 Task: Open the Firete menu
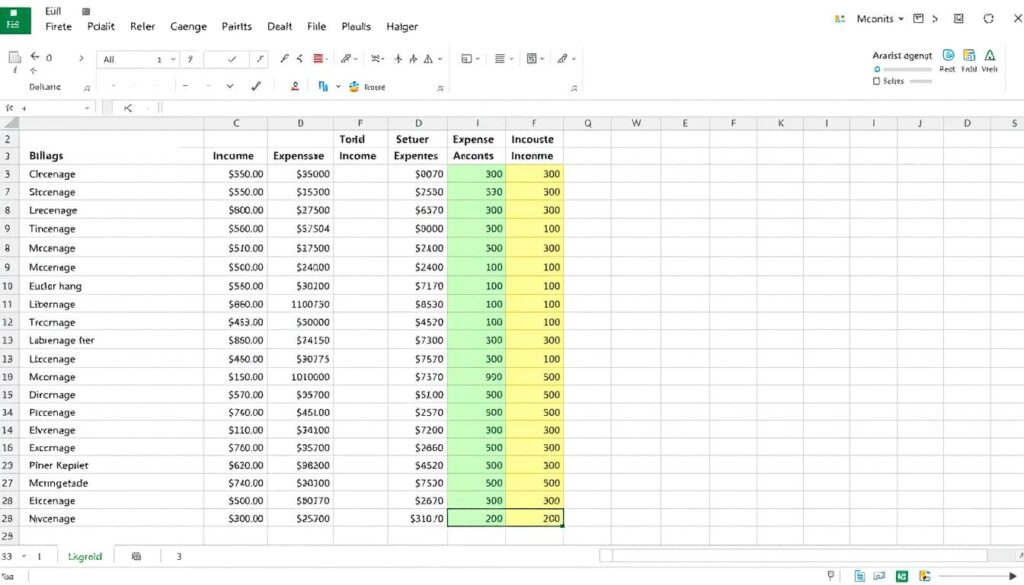(x=58, y=27)
